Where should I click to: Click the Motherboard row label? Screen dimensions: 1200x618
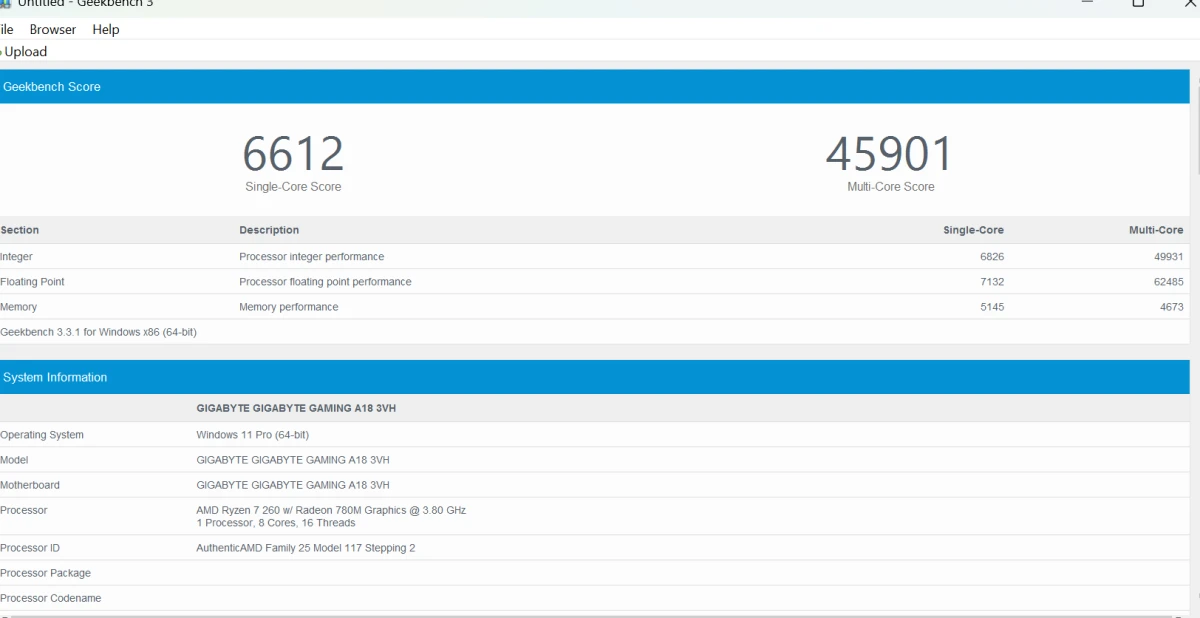[x=30, y=485]
